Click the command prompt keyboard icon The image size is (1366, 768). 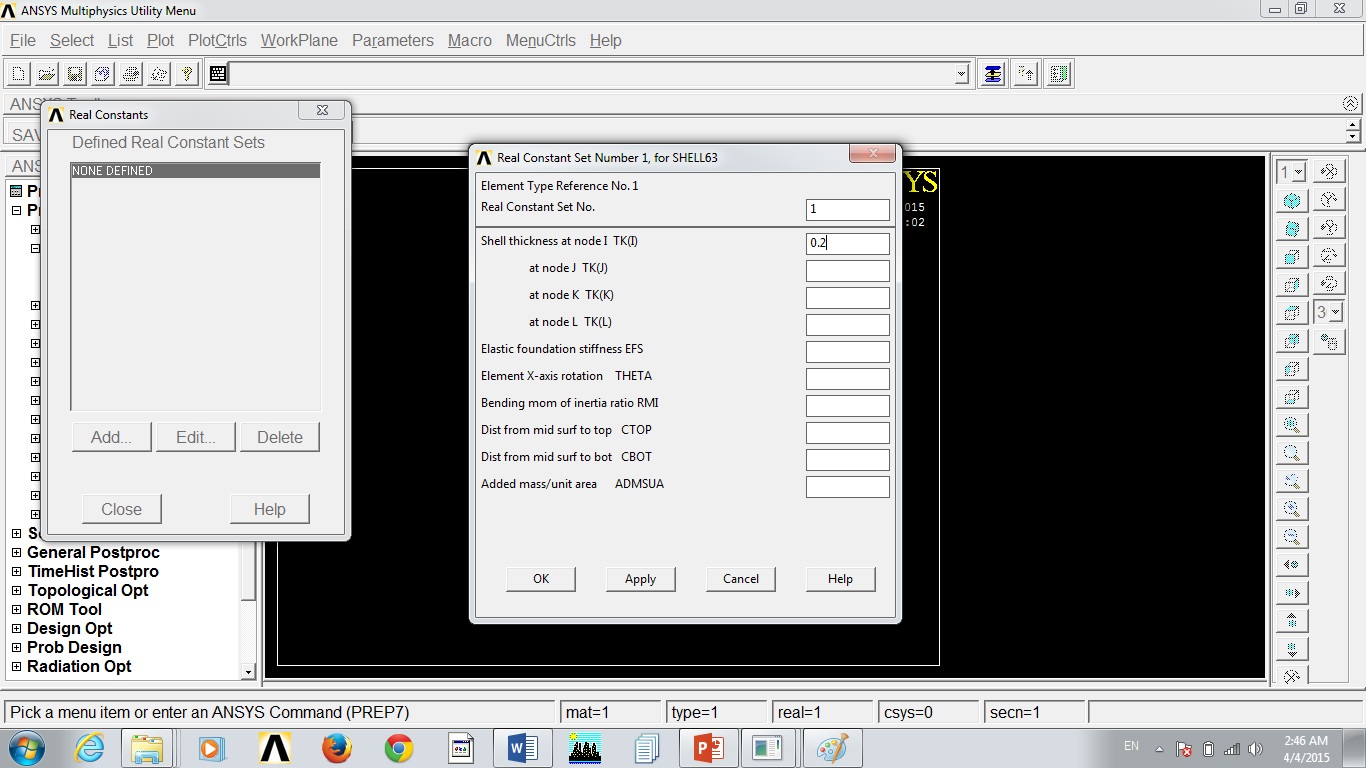click(218, 74)
